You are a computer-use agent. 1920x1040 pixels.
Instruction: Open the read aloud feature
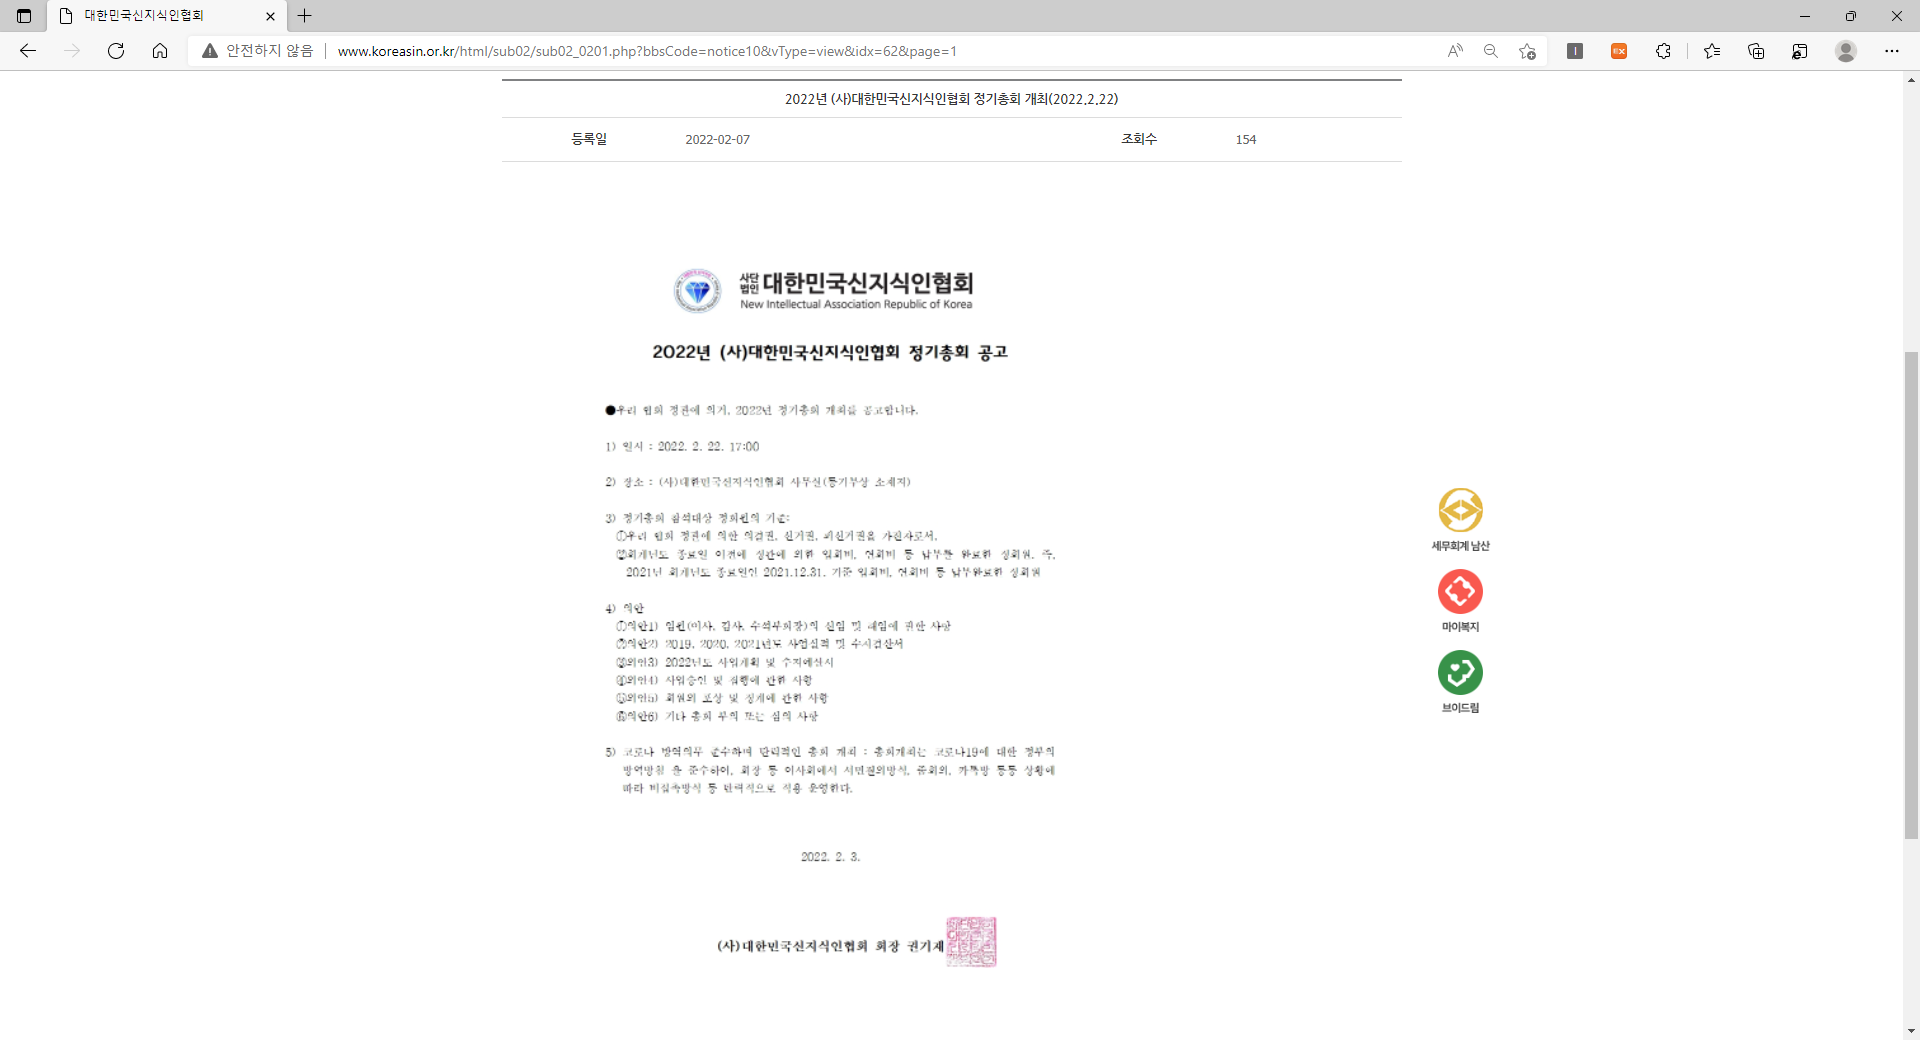pos(1455,51)
